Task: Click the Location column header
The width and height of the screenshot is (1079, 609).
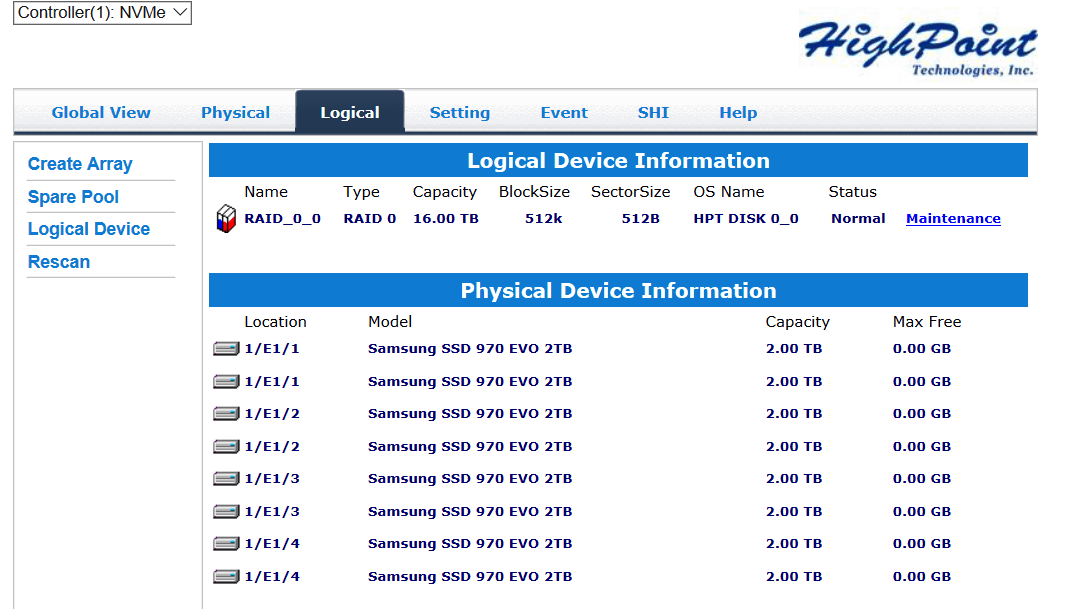Action: tap(275, 322)
